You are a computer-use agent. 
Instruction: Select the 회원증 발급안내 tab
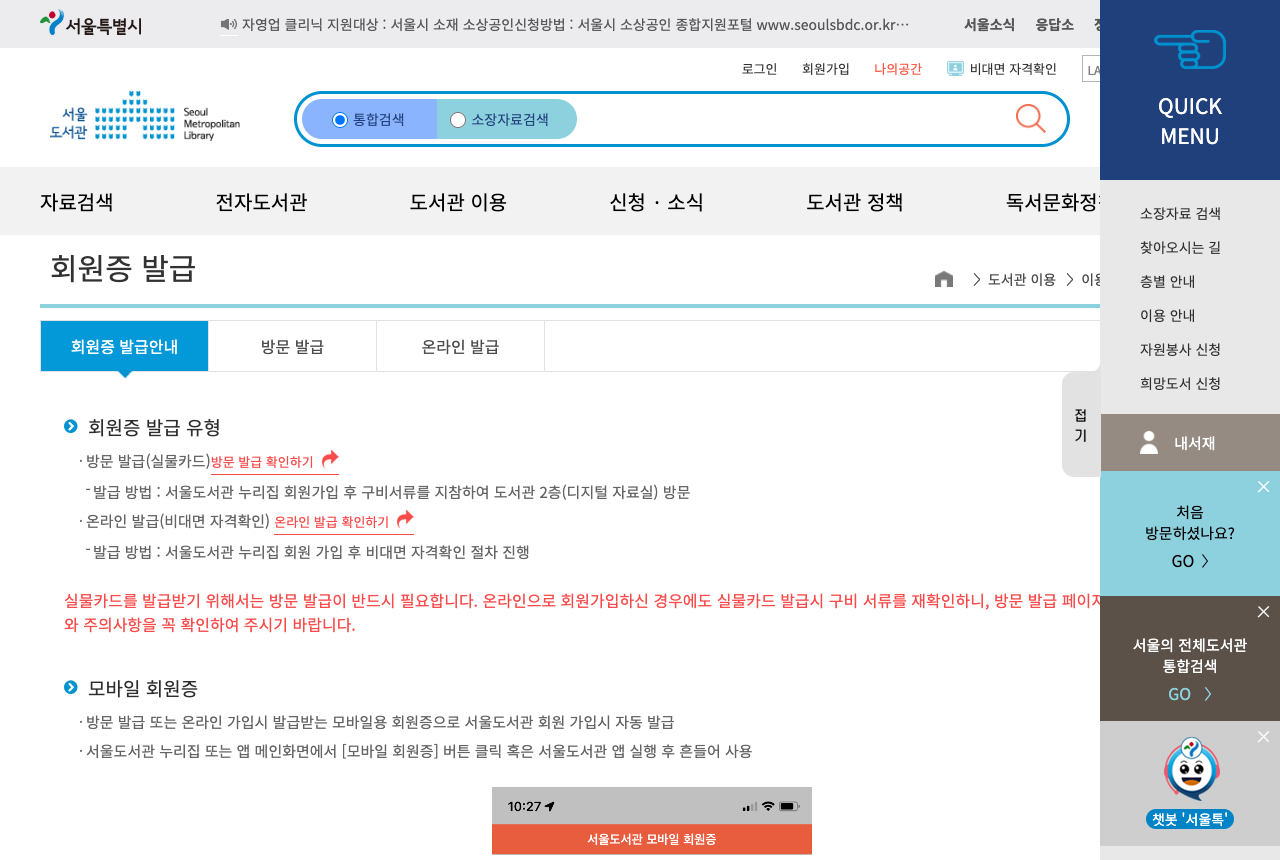(125, 346)
